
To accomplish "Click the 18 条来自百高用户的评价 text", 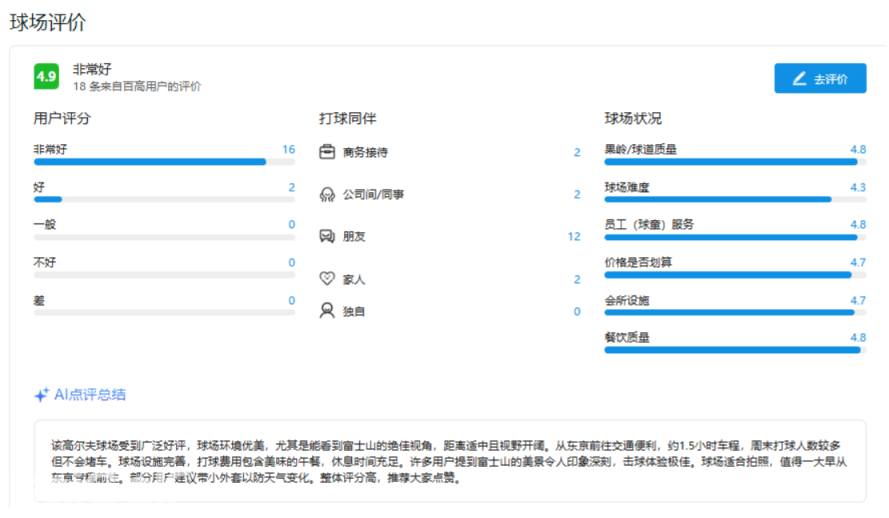I will (x=137, y=86).
